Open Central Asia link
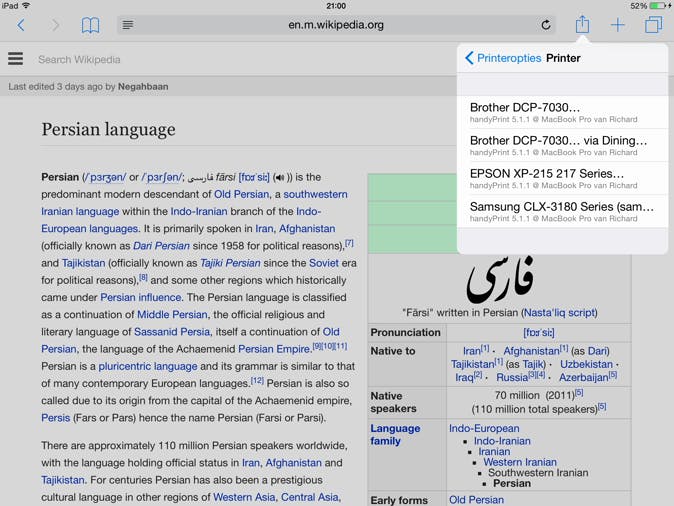The height and width of the screenshot is (506, 674). click(309, 497)
